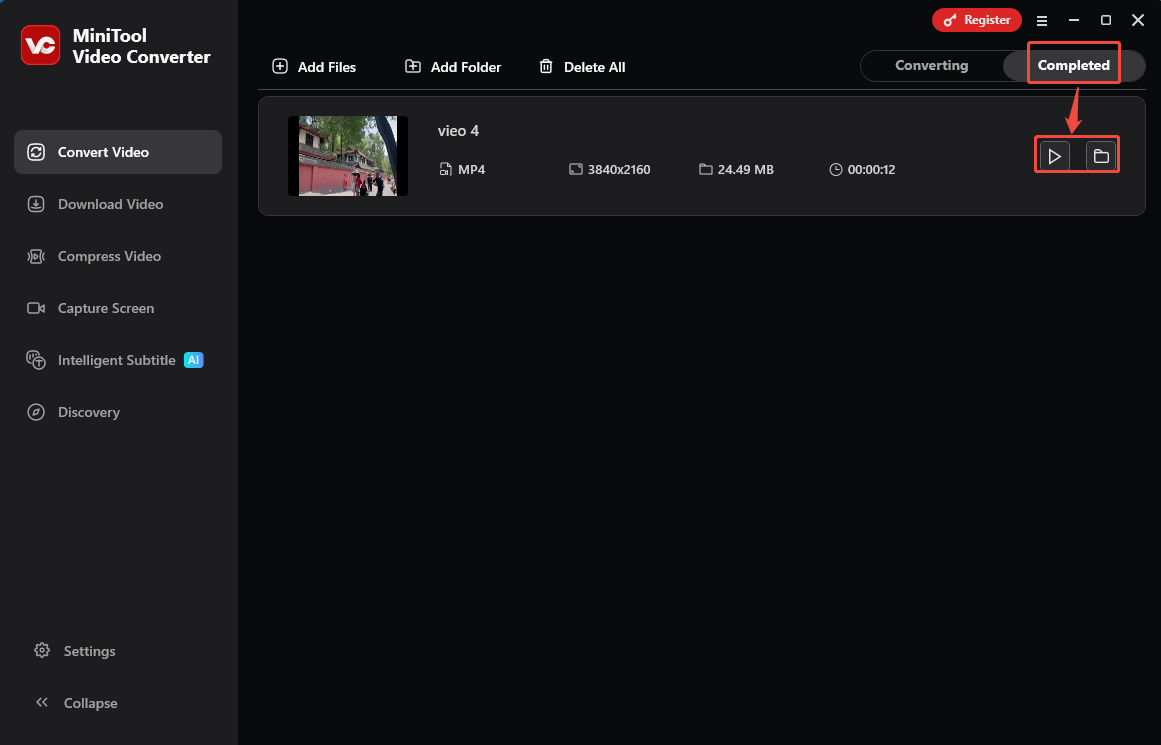Screen dimensions: 1161x745
Task: Select the Convert Video sidebar icon
Action: [x=36, y=152]
